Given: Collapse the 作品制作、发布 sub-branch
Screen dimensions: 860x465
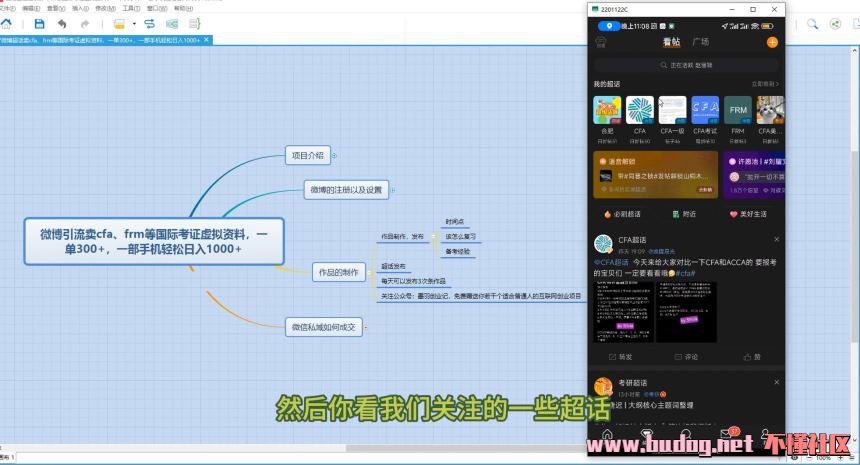Looking at the screenshot, I should coord(434,236).
